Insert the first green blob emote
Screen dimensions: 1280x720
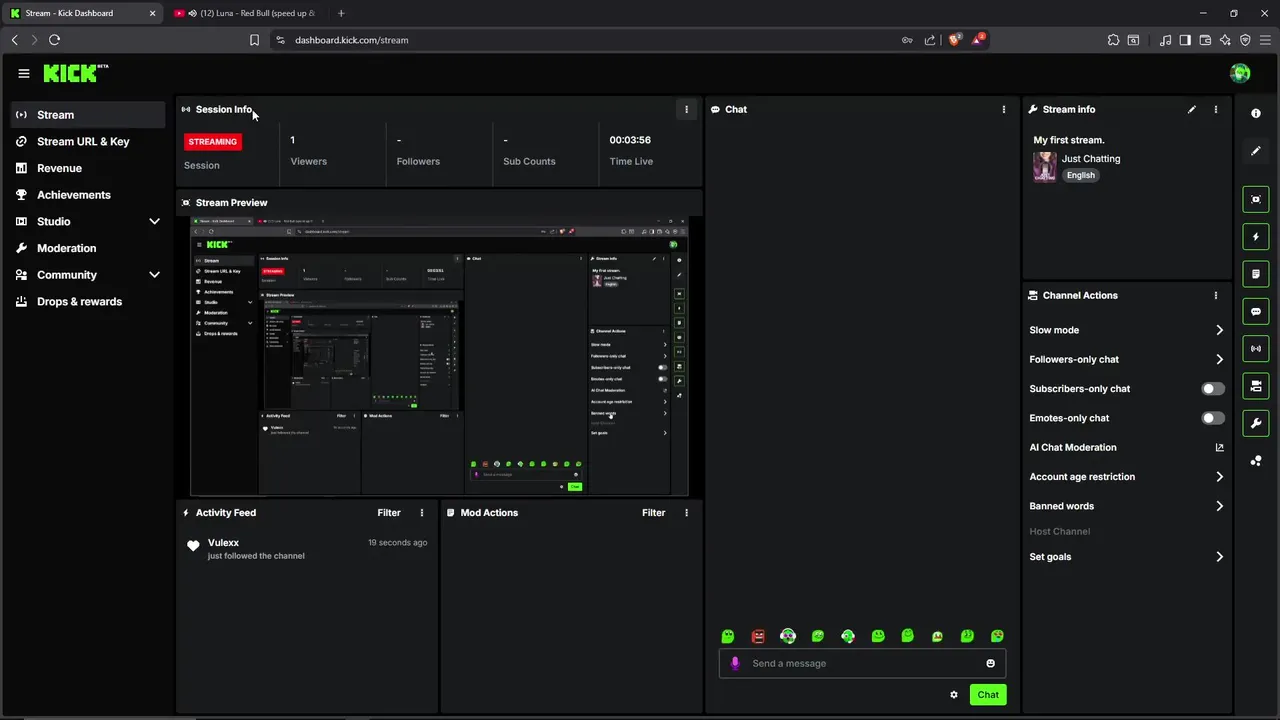coord(728,636)
